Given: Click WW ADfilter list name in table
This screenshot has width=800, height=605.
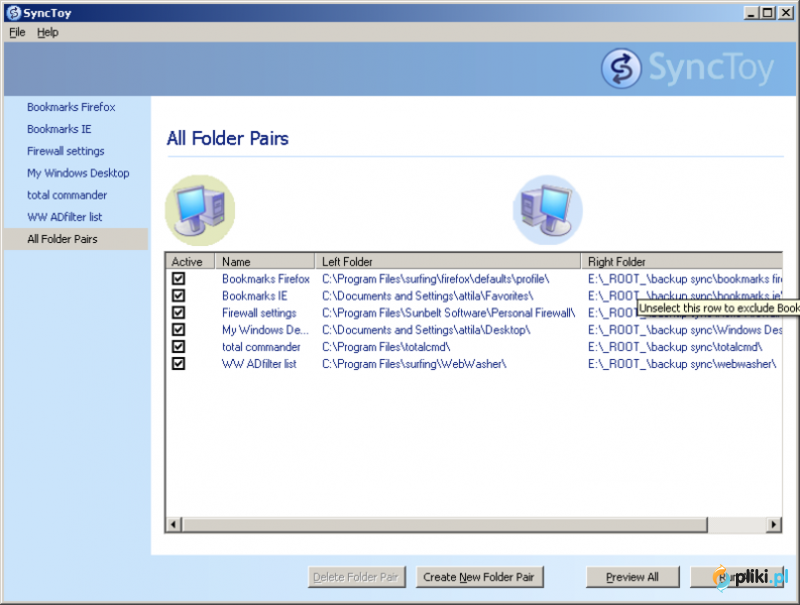Looking at the screenshot, I should click(259, 364).
